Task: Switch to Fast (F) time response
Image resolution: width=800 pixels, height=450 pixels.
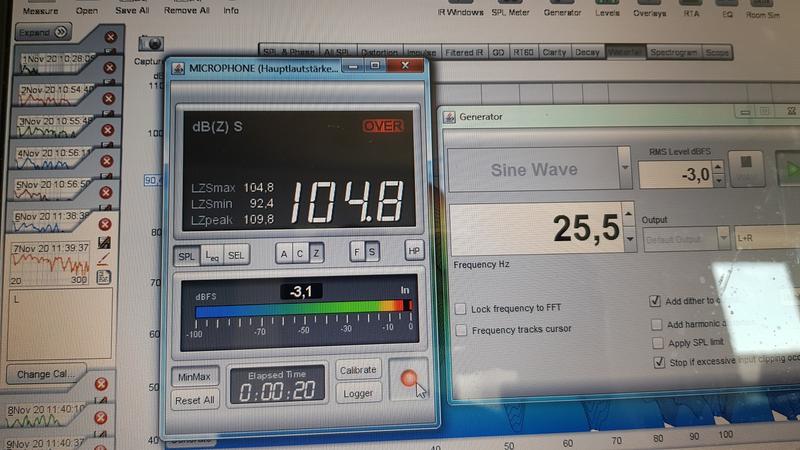Action: pos(357,252)
